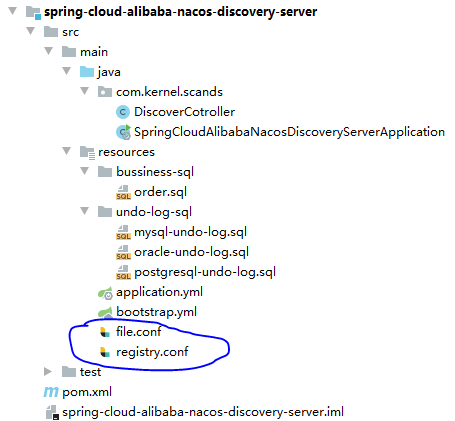Collapse the main folder node
Image resolution: width=455 pixels, height=421 pixels.
click(x=49, y=51)
